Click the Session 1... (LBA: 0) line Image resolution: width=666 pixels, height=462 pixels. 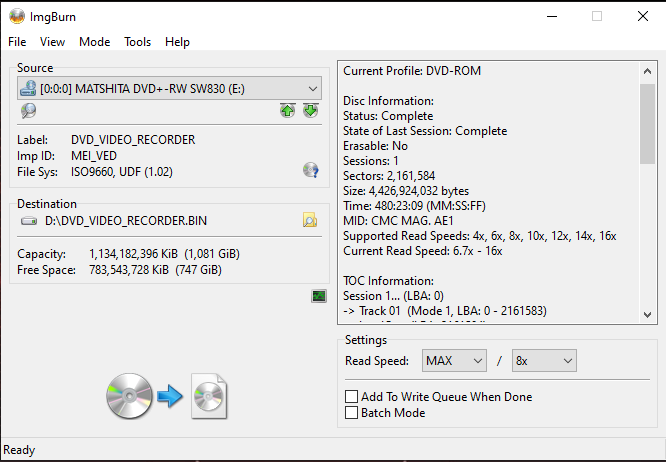(393, 296)
